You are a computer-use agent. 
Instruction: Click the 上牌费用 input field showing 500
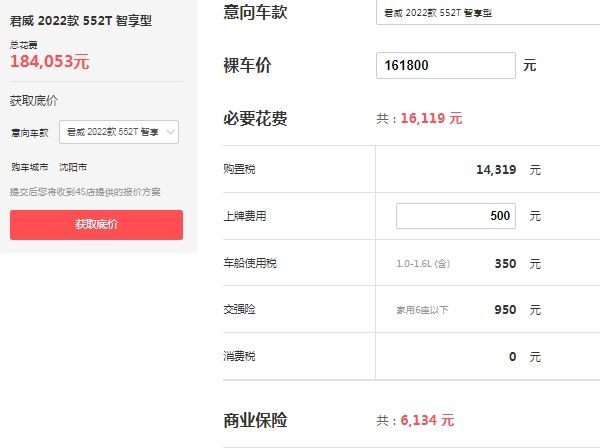tap(455, 215)
